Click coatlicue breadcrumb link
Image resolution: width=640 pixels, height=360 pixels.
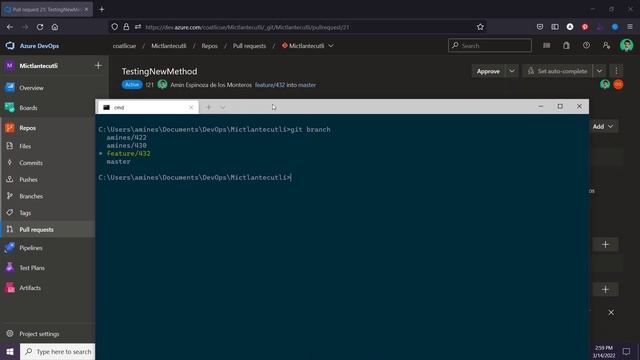pos(124,46)
